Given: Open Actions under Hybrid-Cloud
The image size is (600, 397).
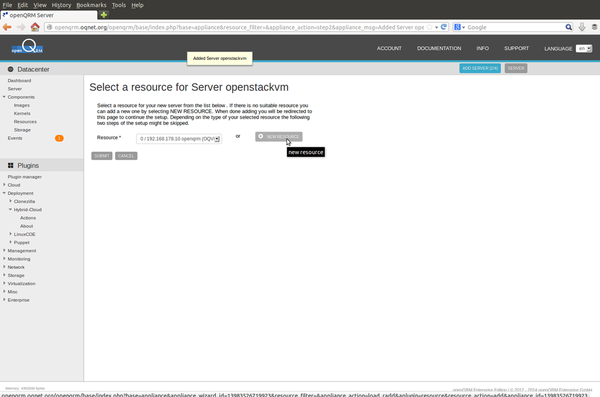Looking at the screenshot, I should [28, 218].
